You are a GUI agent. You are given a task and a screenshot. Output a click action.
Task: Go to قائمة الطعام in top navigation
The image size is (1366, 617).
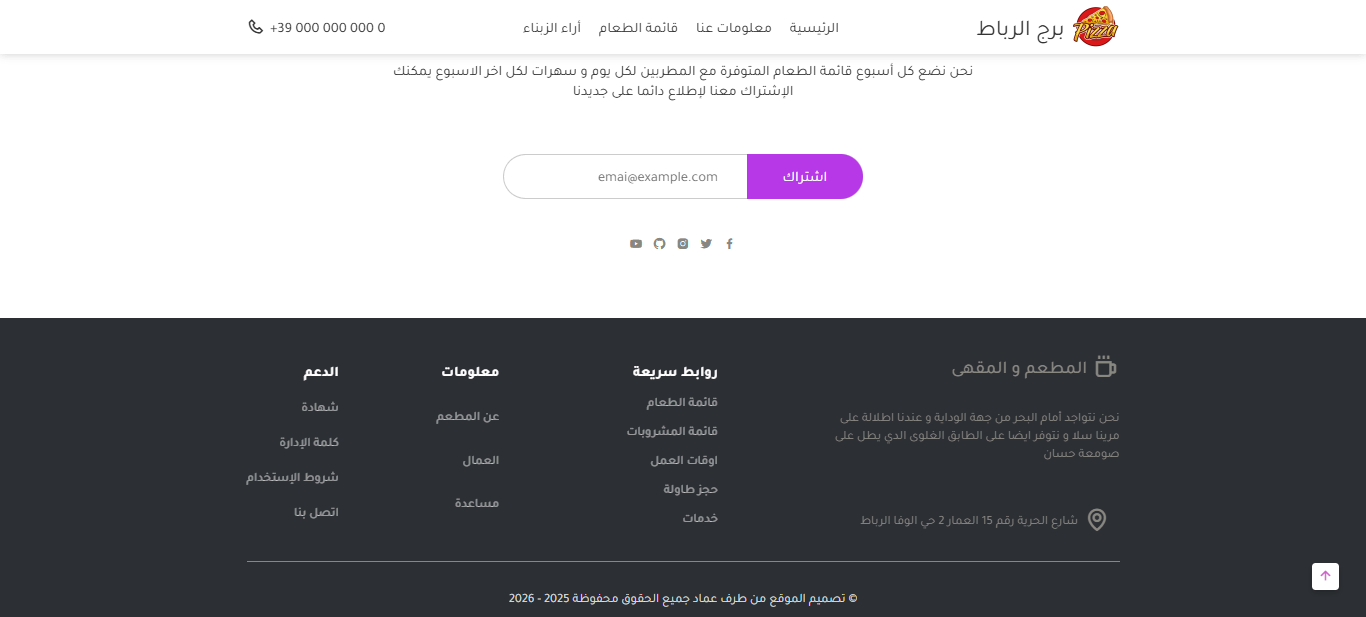(x=638, y=28)
